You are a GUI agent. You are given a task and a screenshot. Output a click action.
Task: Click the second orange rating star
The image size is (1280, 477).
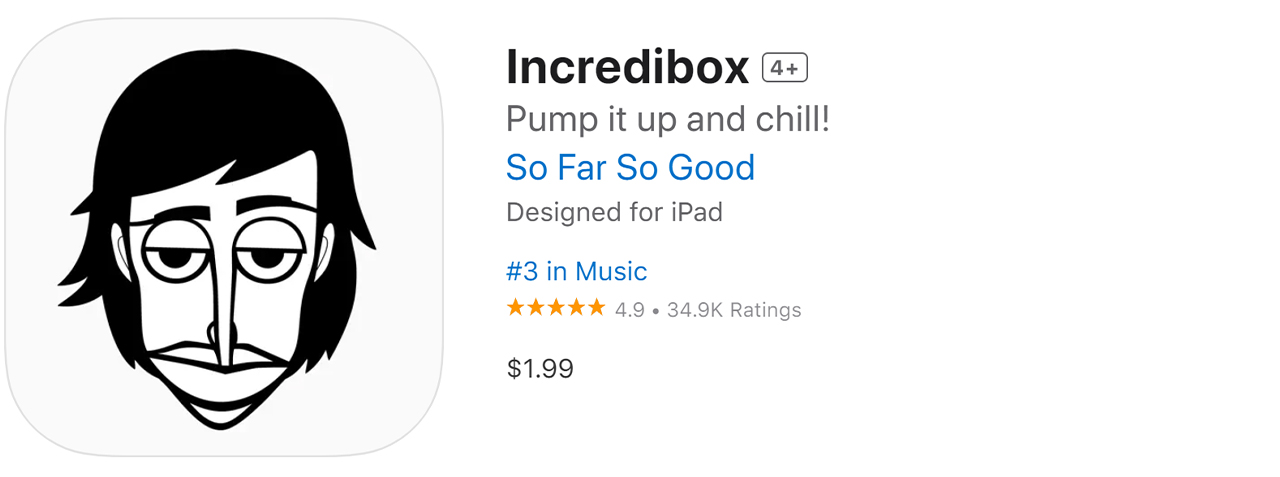coord(536,308)
